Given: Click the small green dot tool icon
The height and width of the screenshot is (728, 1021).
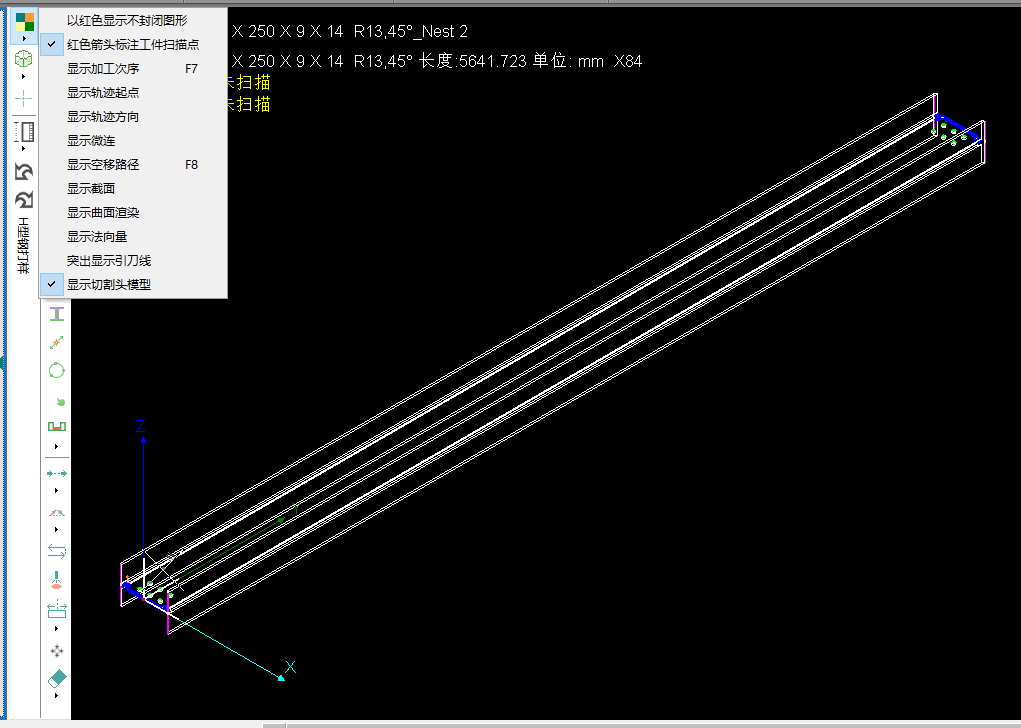Looking at the screenshot, I should tap(61, 402).
